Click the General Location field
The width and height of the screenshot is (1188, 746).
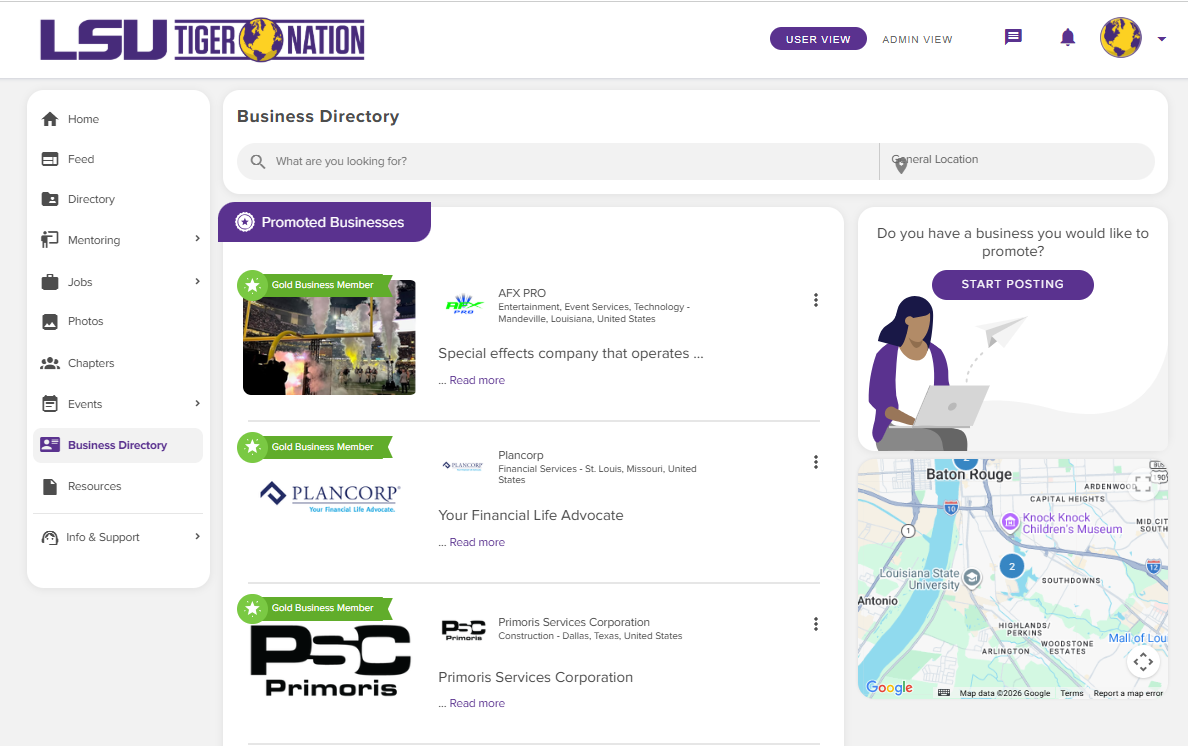(x=1017, y=161)
